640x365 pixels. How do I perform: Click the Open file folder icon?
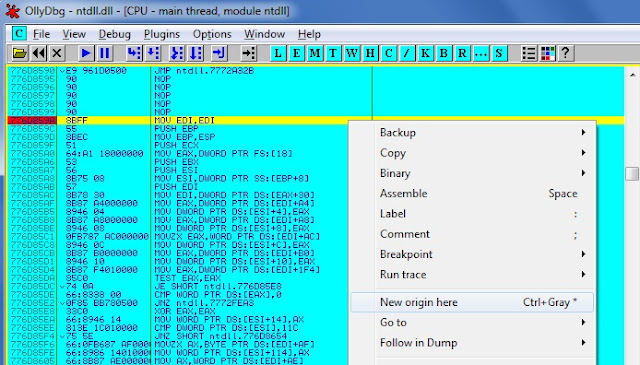point(20,53)
